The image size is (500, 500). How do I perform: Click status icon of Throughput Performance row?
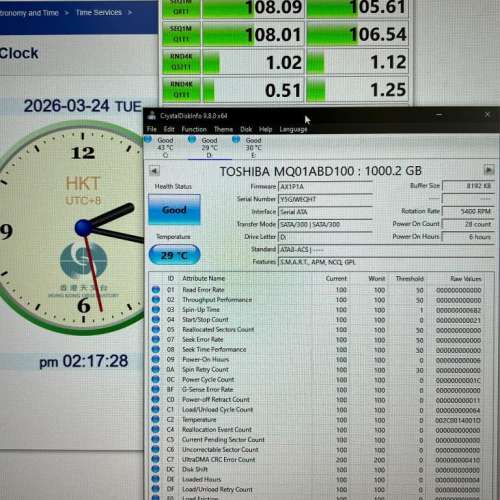(x=156, y=299)
